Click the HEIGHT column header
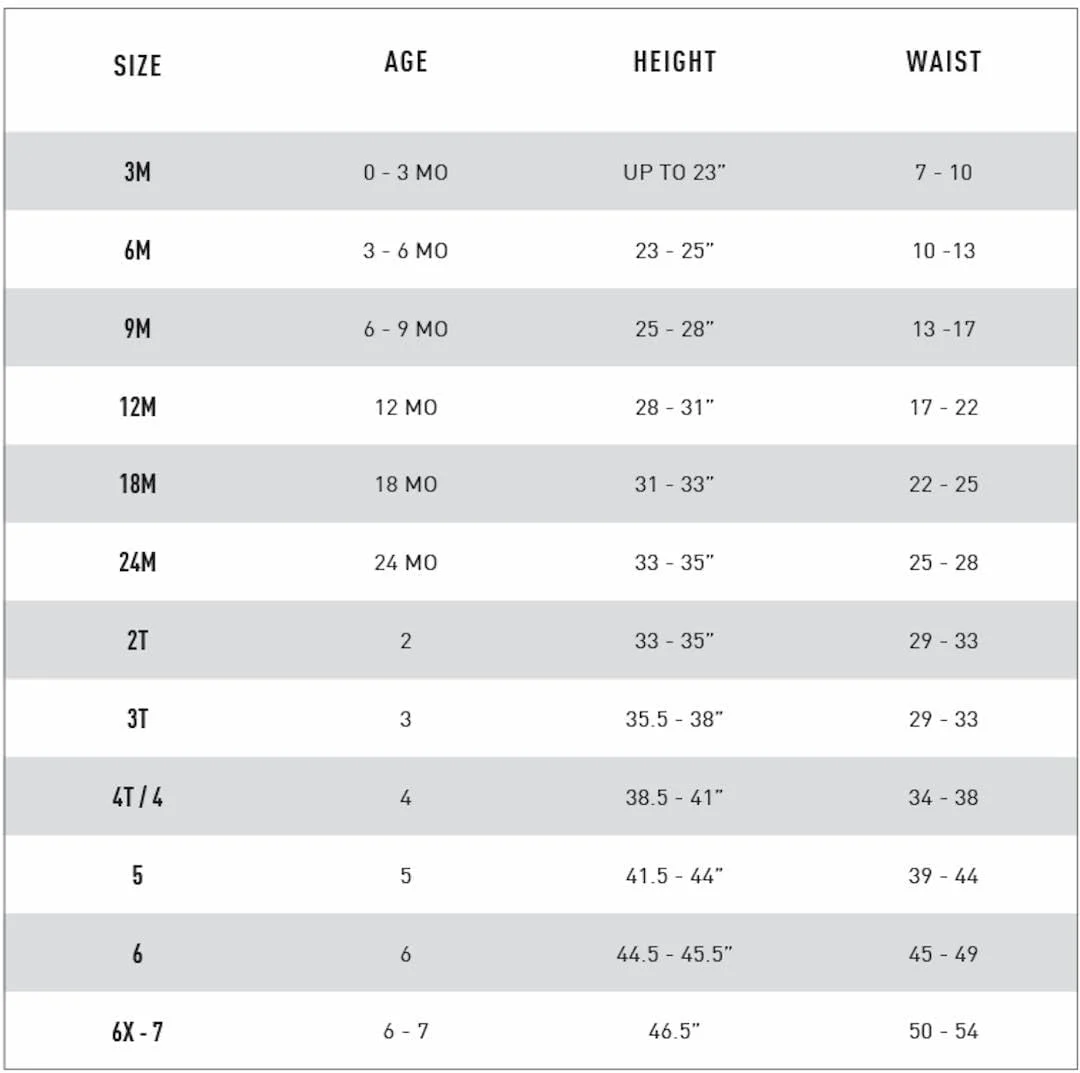1080x1073 pixels. point(674,62)
